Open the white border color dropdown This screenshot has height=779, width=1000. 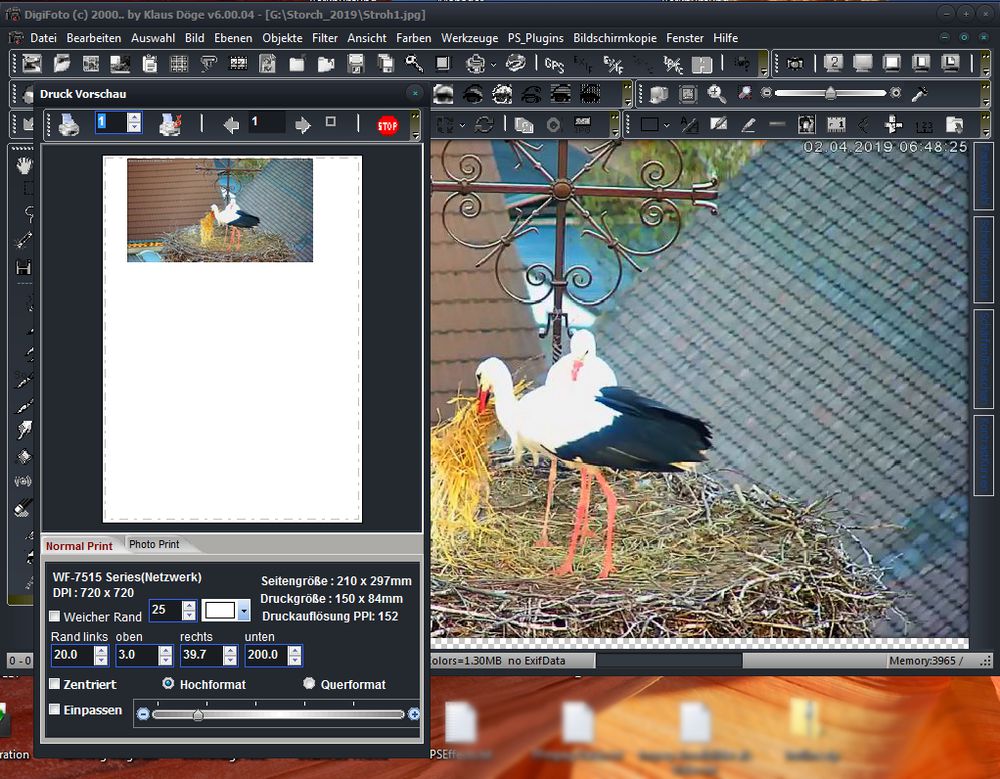click(x=243, y=610)
